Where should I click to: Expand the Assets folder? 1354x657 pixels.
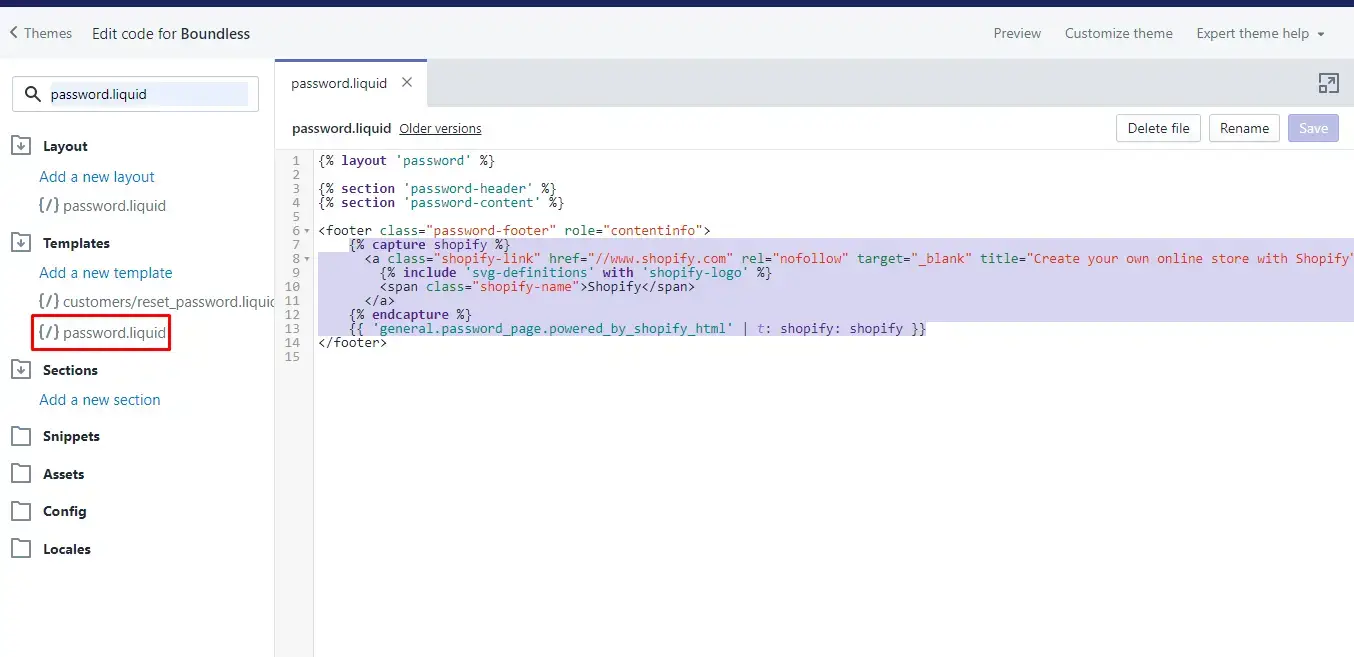click(x=47, y=474)
